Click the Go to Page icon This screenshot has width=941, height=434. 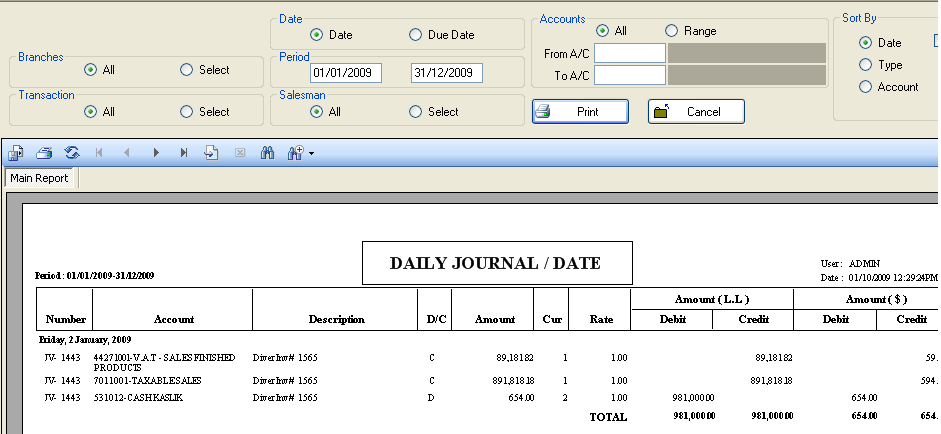coord(211,153)
